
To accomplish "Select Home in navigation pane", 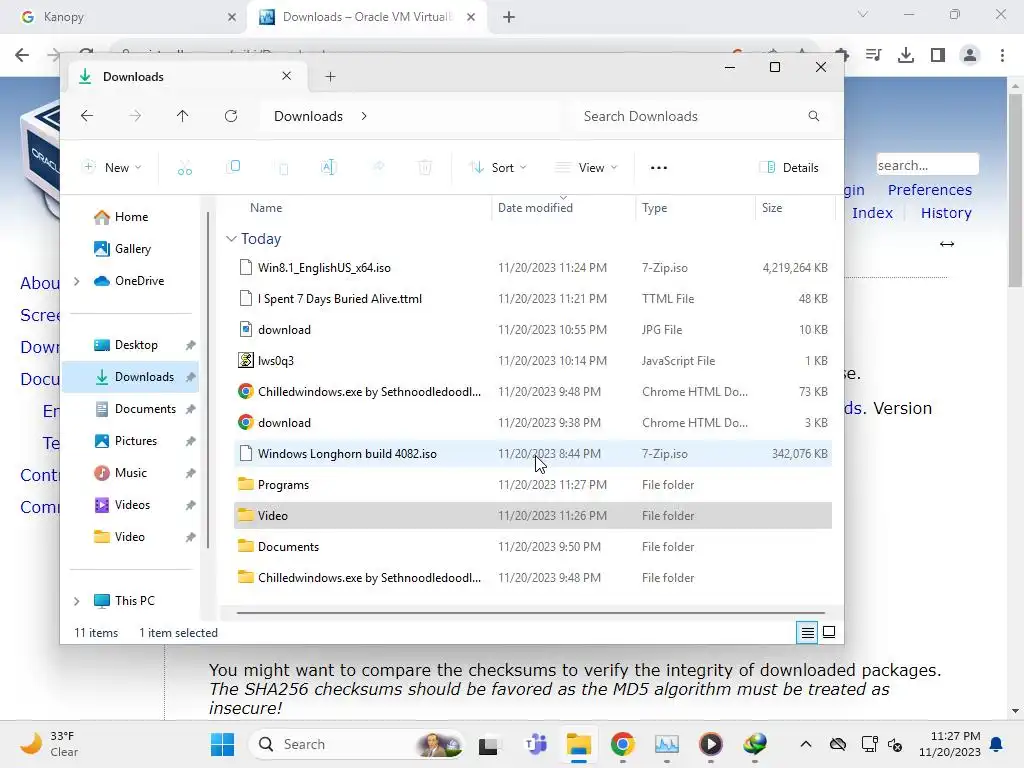I will pyautogui.click(x=131, y=217).
